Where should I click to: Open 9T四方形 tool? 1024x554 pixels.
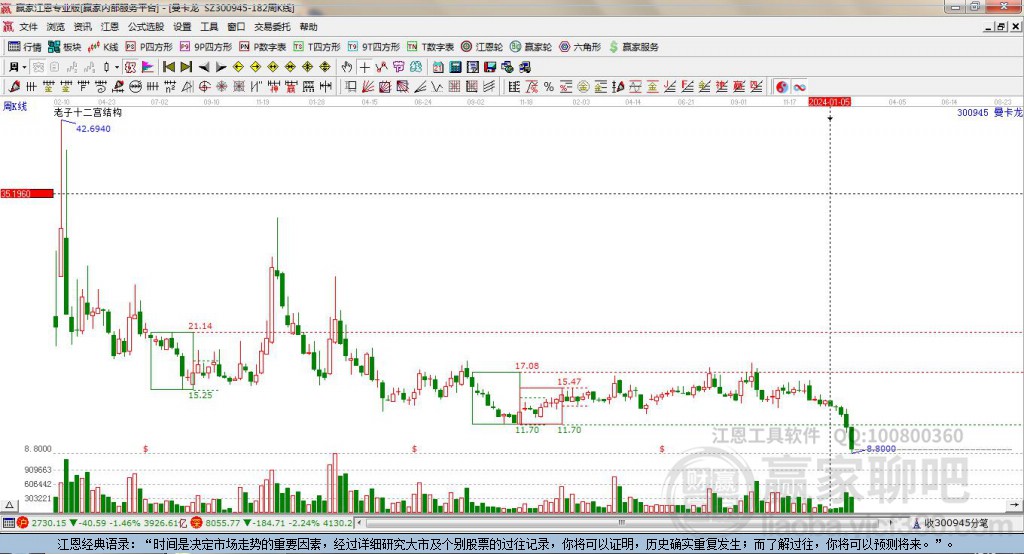(374, 47)
